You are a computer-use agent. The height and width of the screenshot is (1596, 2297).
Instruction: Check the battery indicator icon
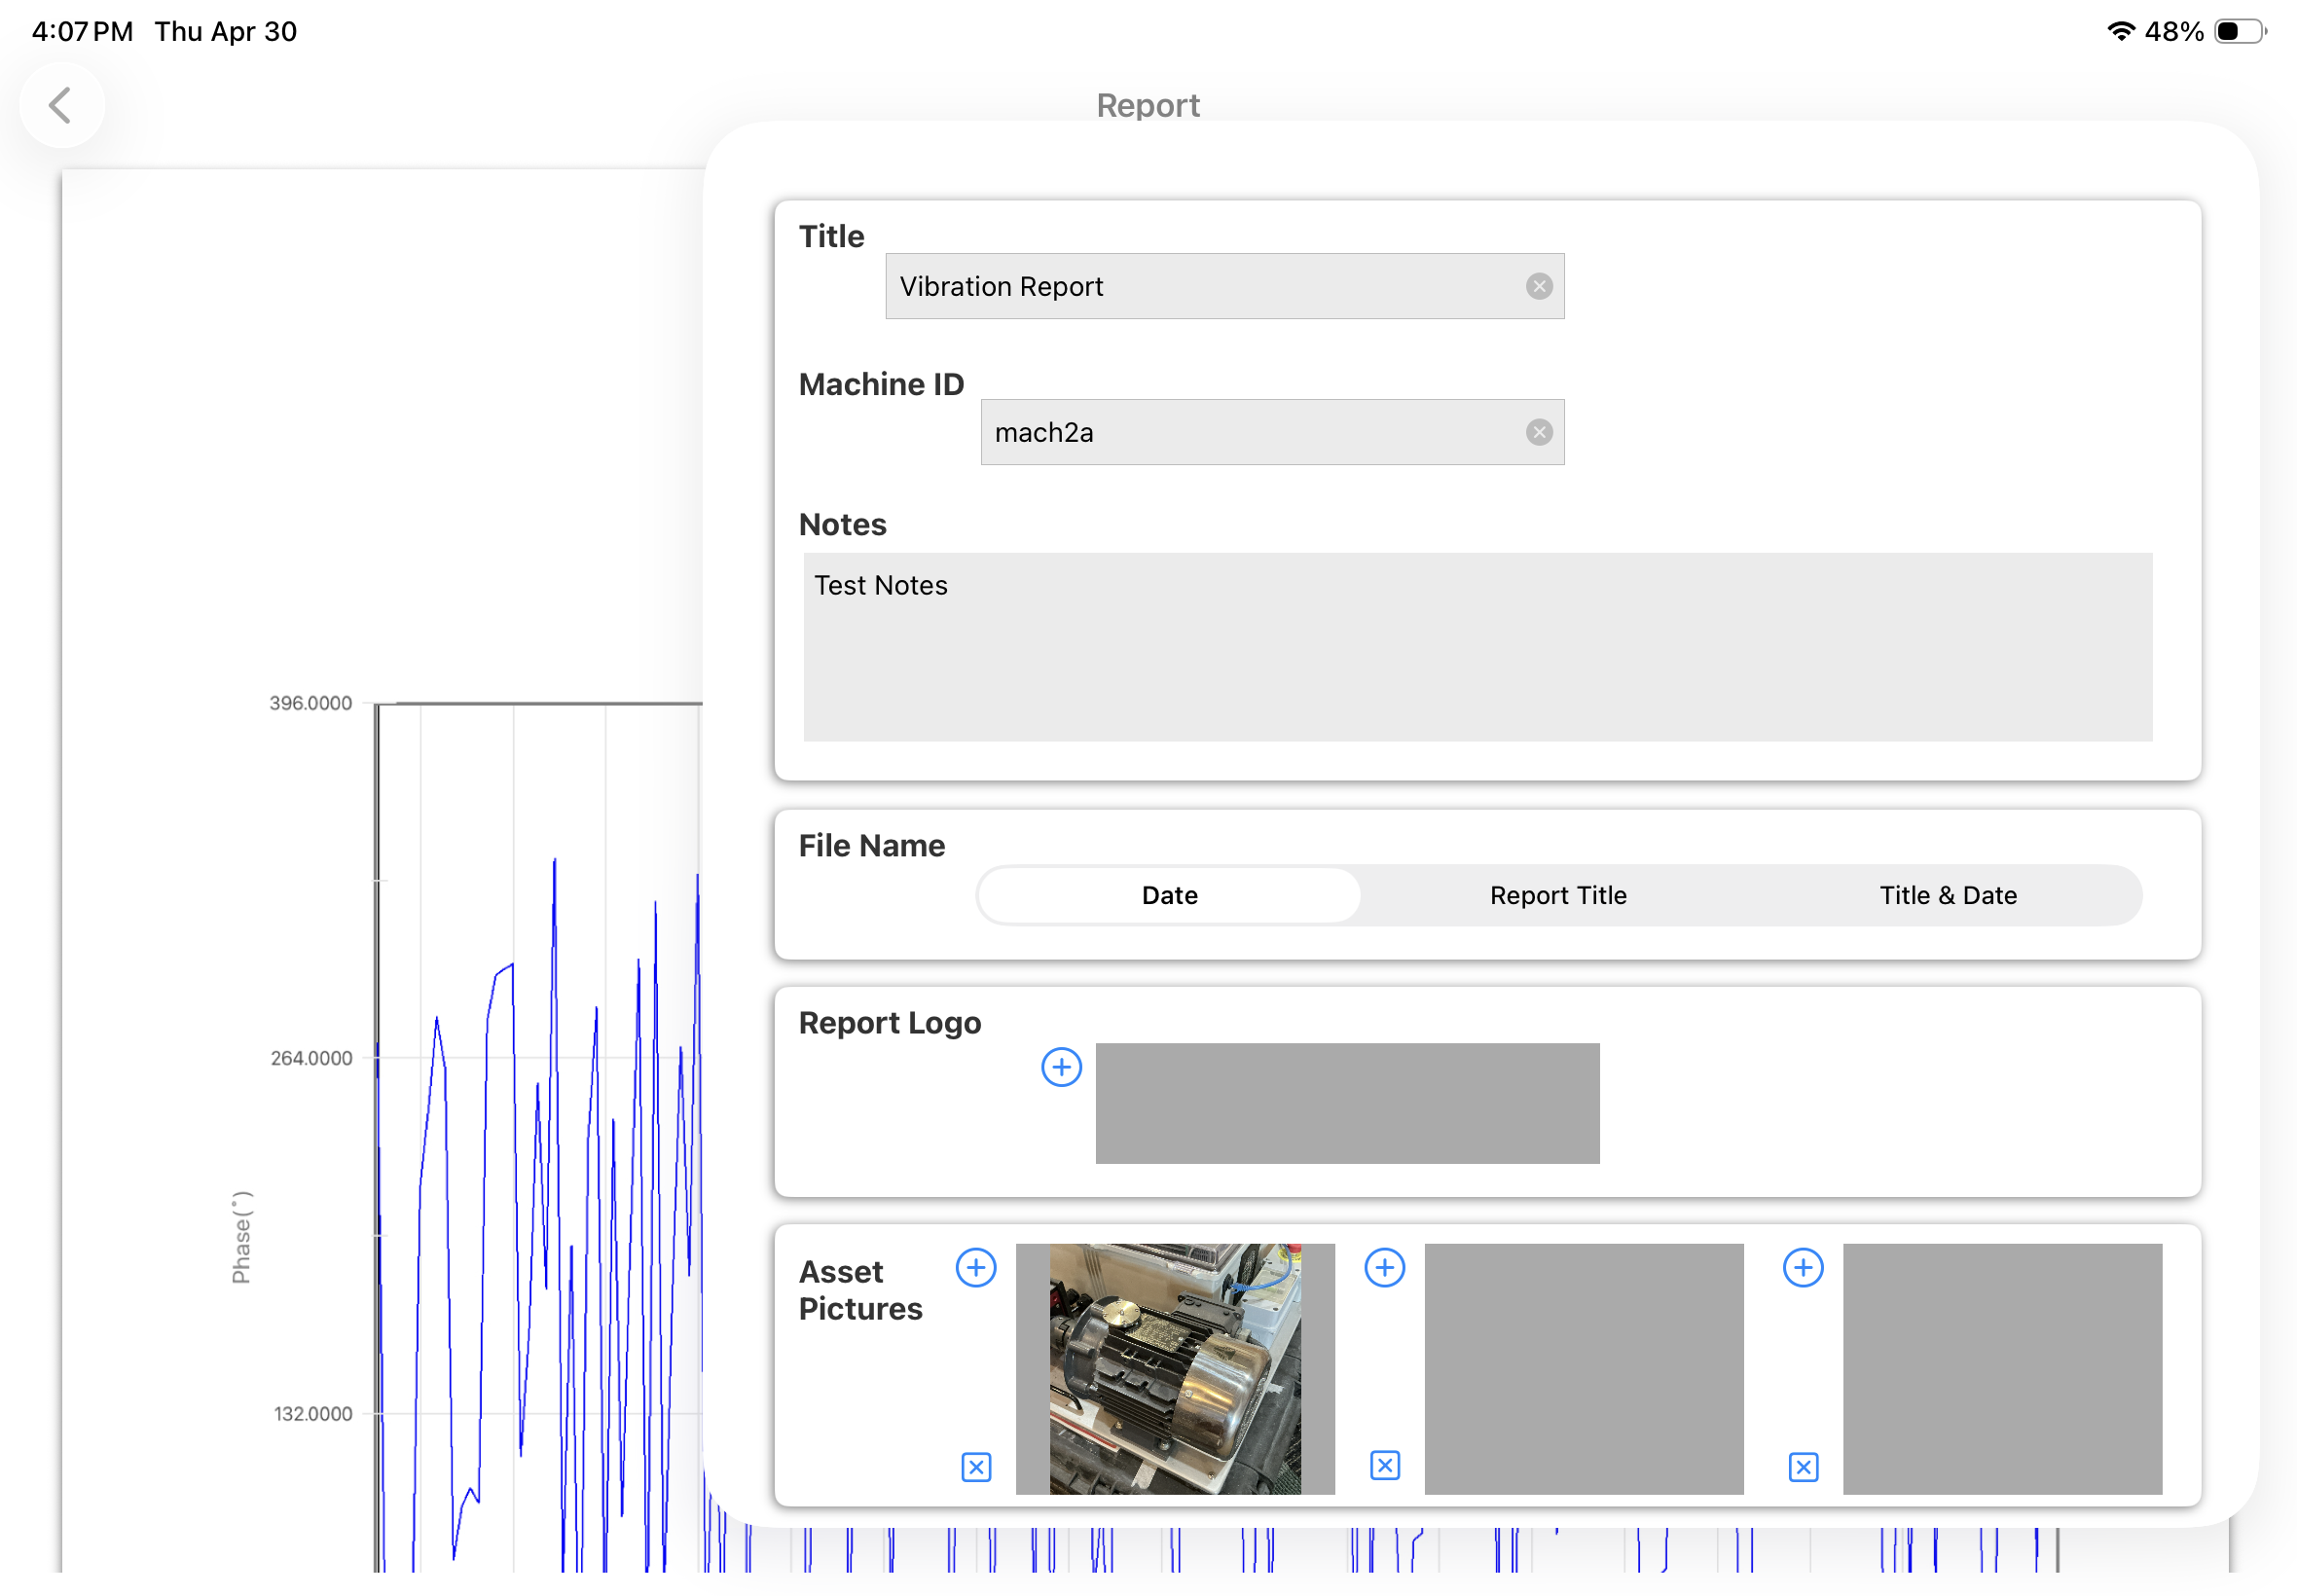point(2240,31)
